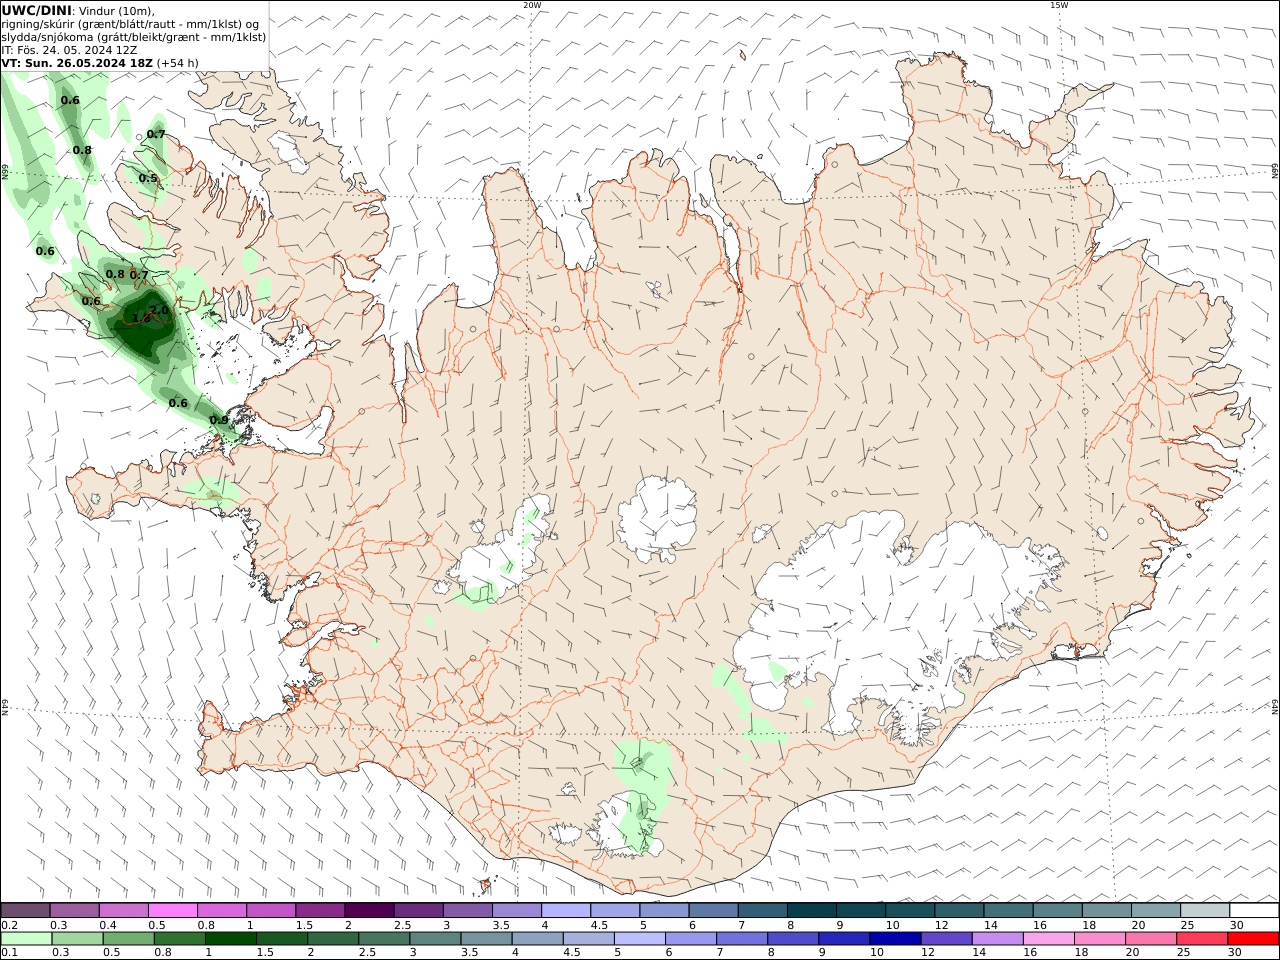Viewport: 1280px width, 960px height.
Task: Select the snow legend swatch between 0.3 and 0.4
Action: 74,910
